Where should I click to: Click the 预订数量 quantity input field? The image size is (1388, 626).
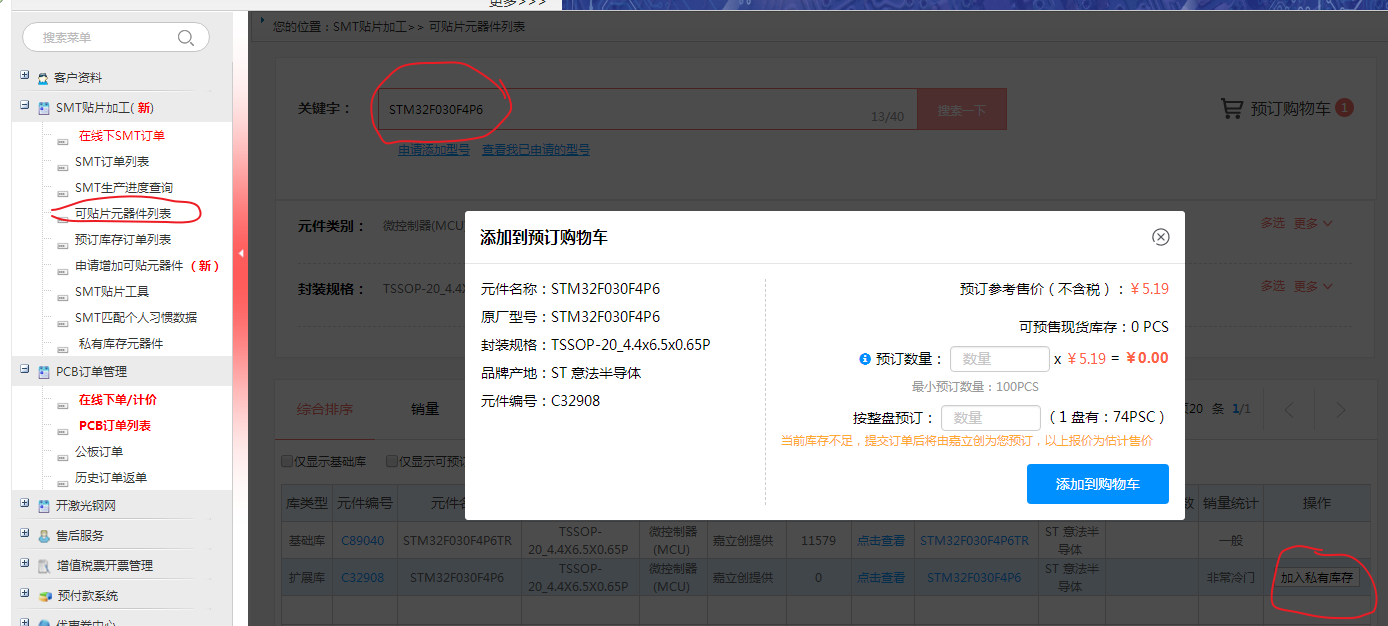999,359
